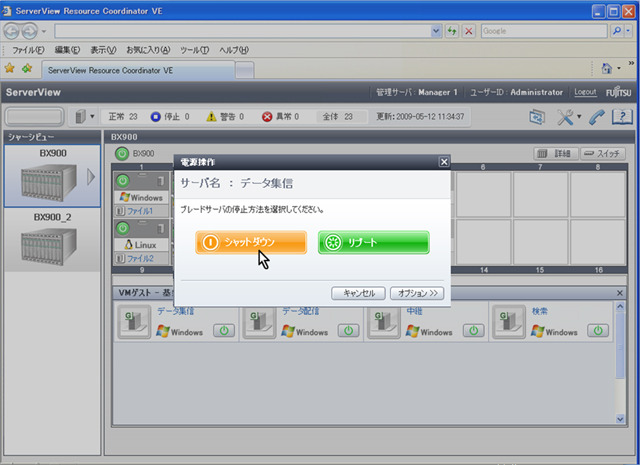Viewport: 640px width, 465px height.
Task: Expand the BX900 chassis arrow
Action: point(91,177)
